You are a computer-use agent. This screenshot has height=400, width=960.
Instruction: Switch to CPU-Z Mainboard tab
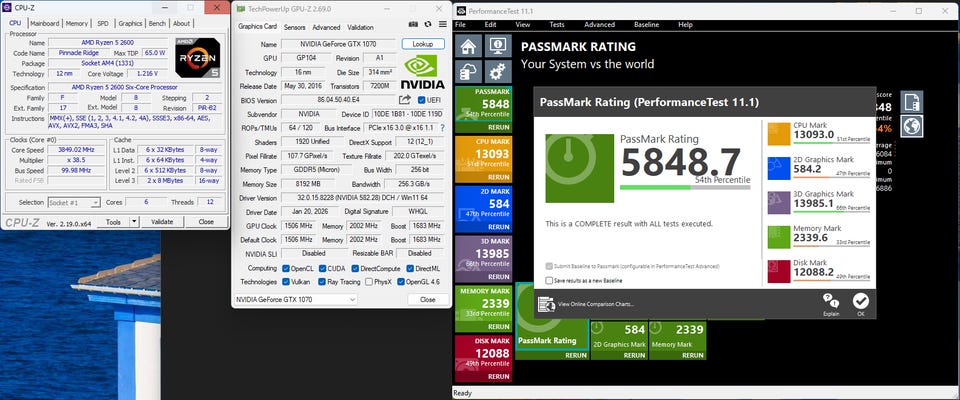45,23
